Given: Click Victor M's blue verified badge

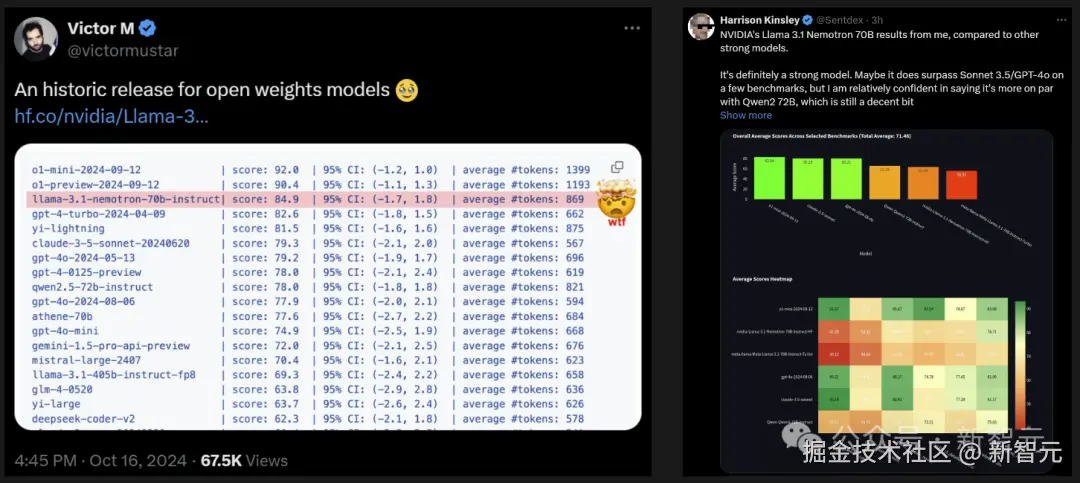Looking at the screenshot, I should point(147,28).
